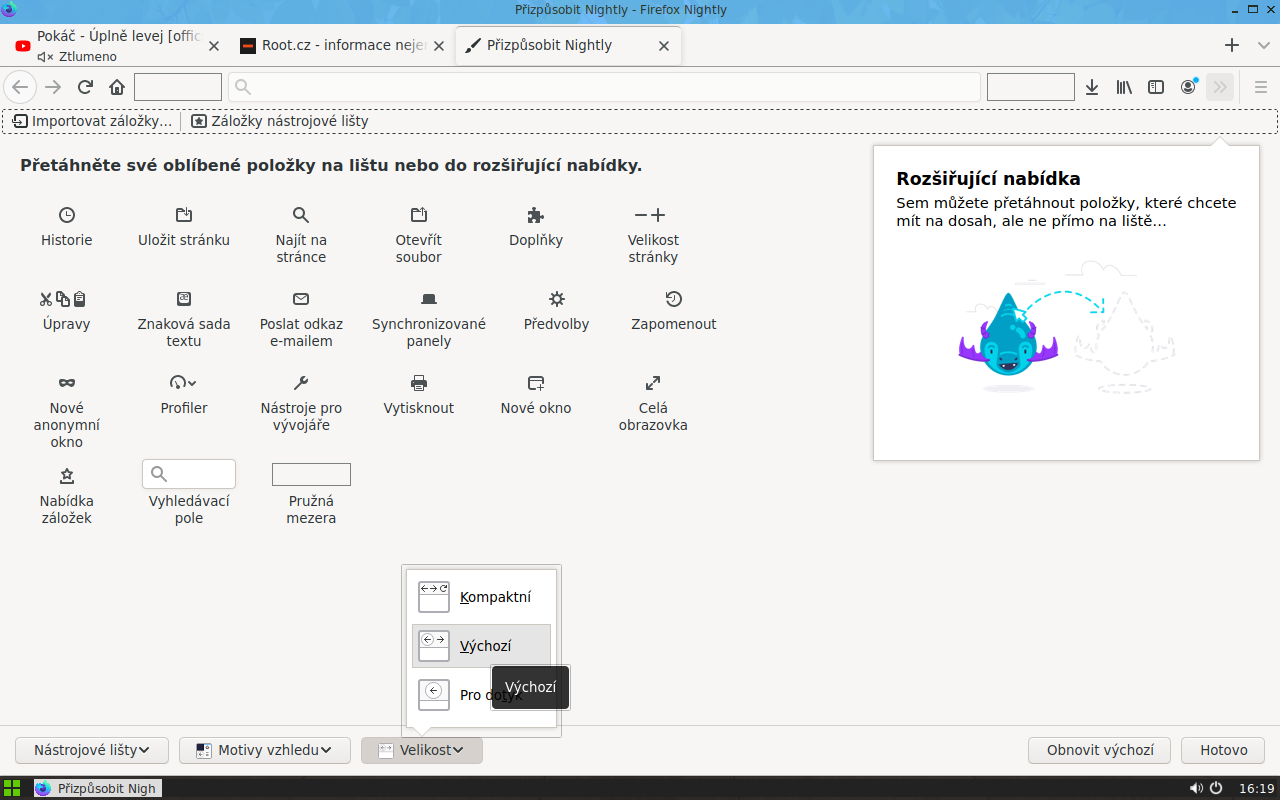Click the Synchronizované panely laptop icon
Screen dimensions: 1280x800
pyautogui.click(x=429, y=299)
